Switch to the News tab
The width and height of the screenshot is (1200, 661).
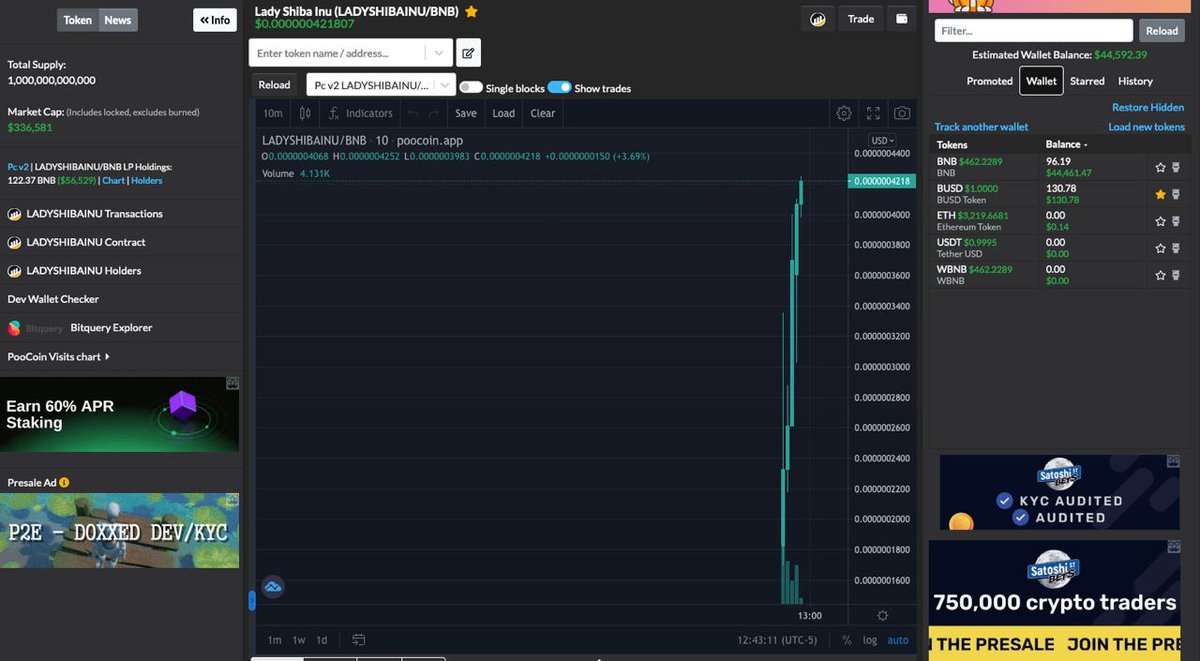click(x=118, y=20)
